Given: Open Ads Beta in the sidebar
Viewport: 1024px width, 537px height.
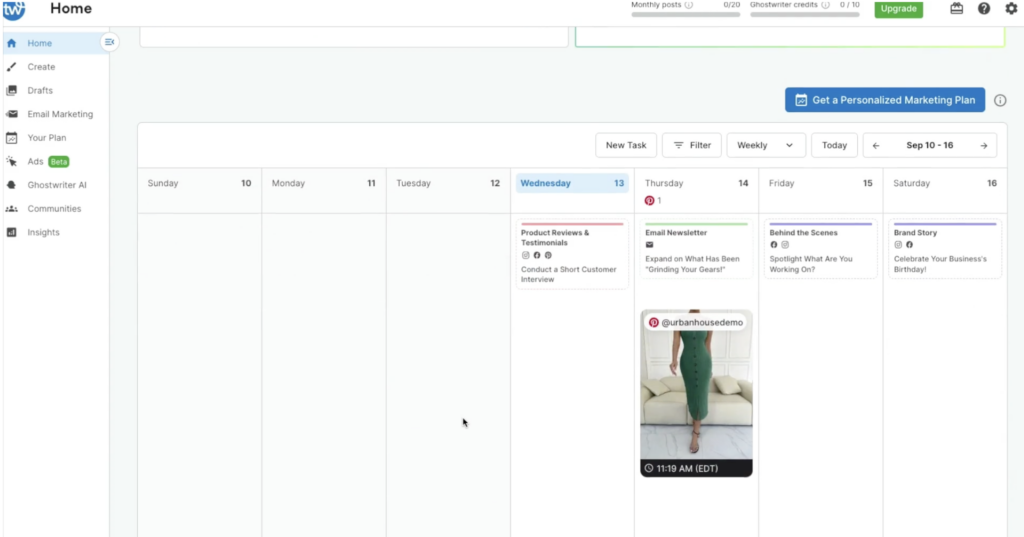Looking at the screenshot, I should coord(56,161).
